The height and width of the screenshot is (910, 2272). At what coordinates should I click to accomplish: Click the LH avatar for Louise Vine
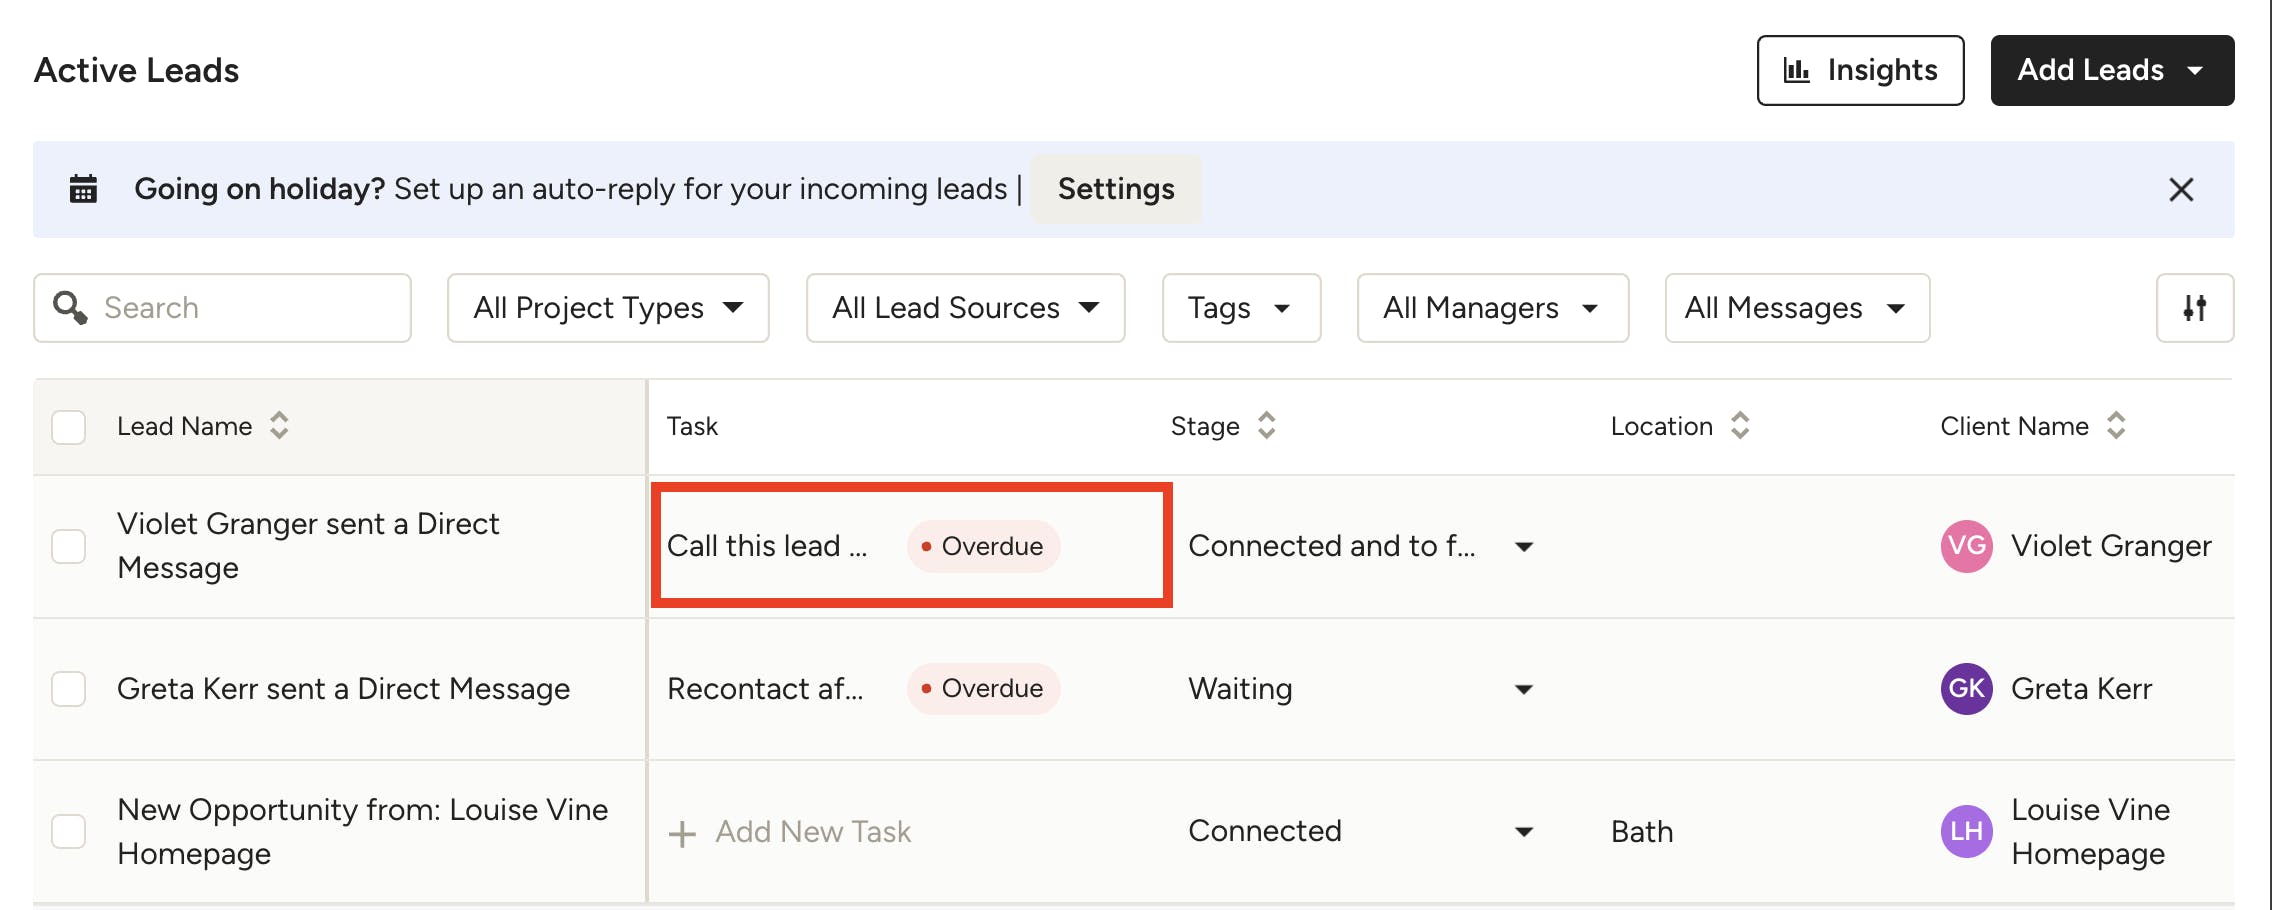point(1965,831)
